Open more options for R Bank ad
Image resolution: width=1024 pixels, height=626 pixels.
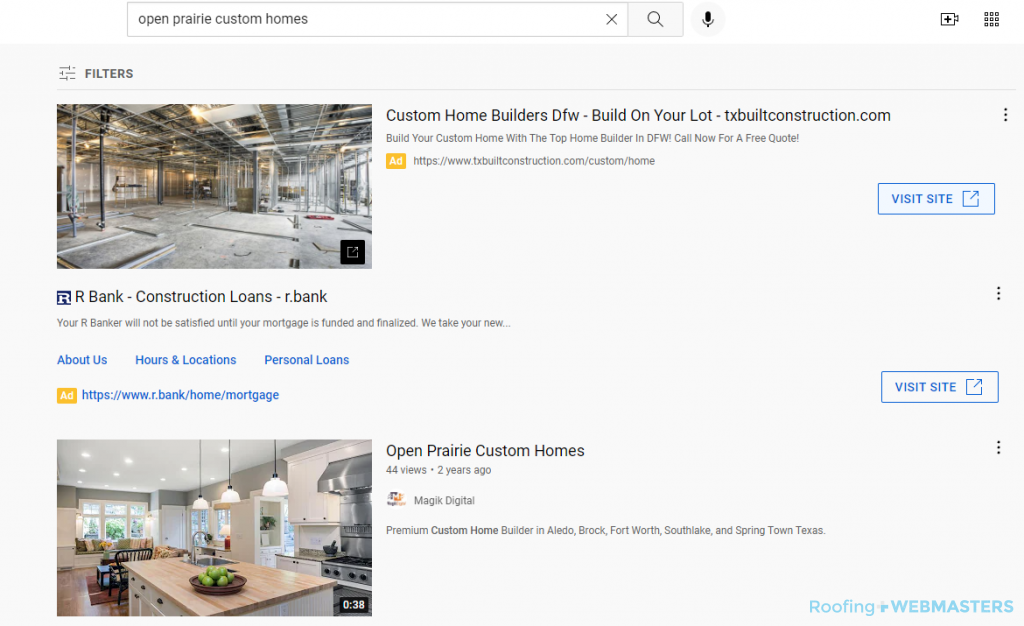[x=998, y=293]
